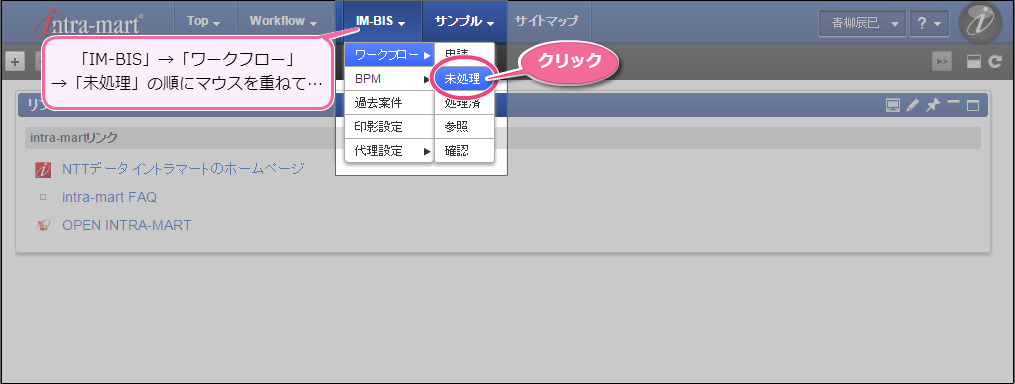Screen dimensions: 1015x384
Task: Reload the portal with refresh icon
Action: [x=995, y=62]
